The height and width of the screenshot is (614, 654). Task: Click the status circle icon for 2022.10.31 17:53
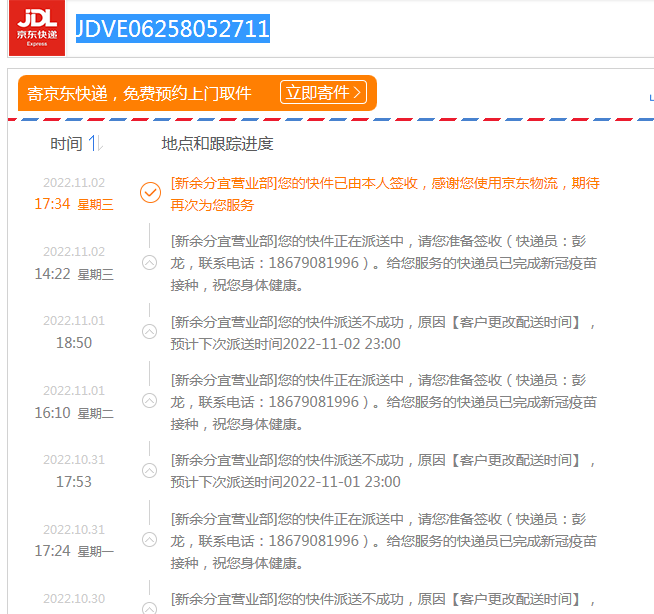pyautogui.click(x=149, y=471)
